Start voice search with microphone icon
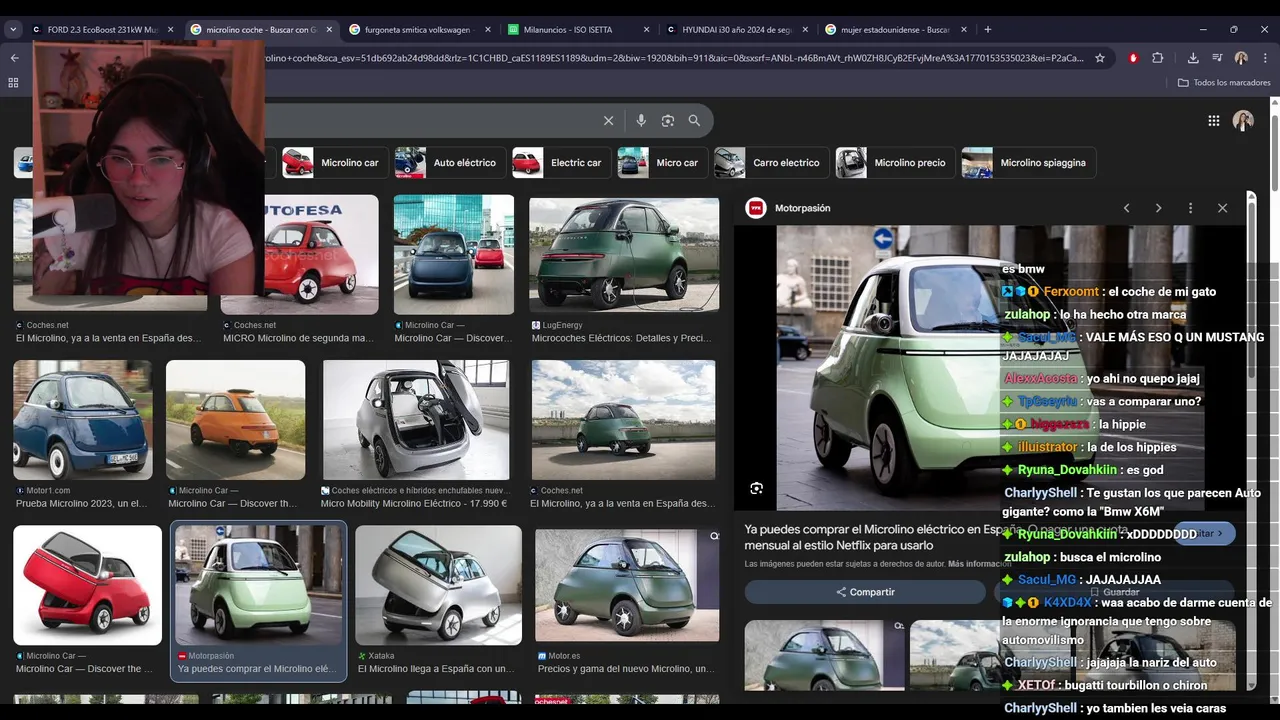The image size is (1280, 720). [641, 120]
